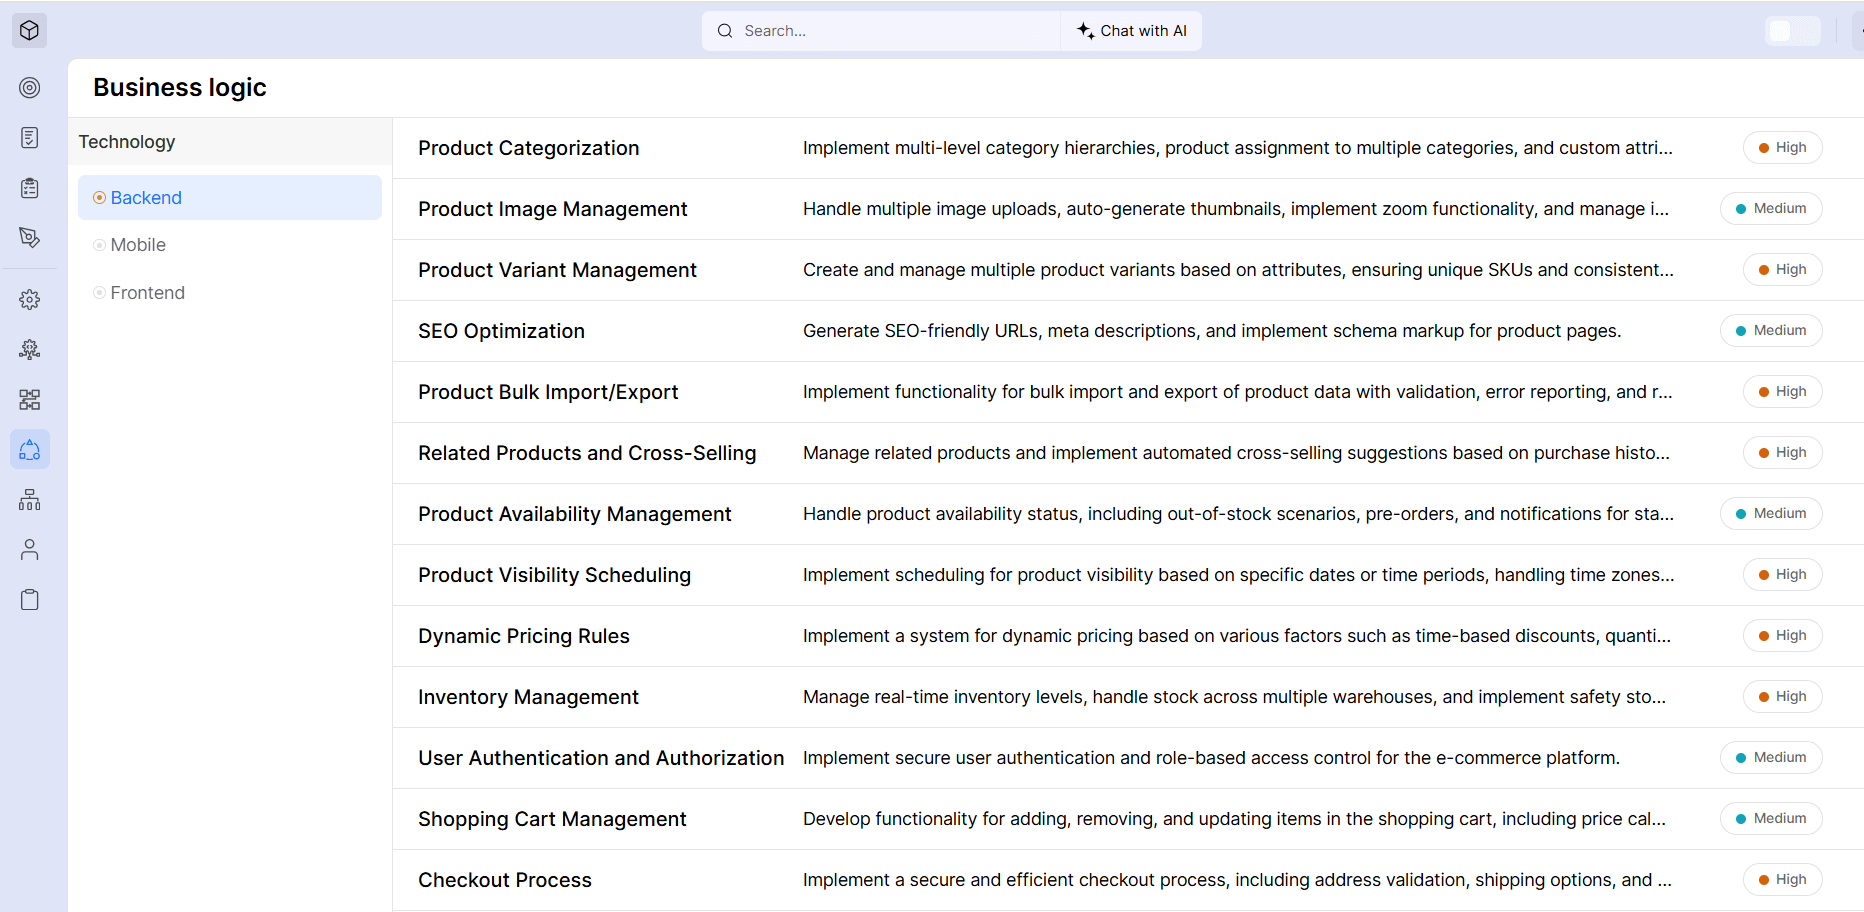This screenshot has width=1864, height=912.
Task: Click the cube logo icon in sidebar
Action: click(30, 31)
